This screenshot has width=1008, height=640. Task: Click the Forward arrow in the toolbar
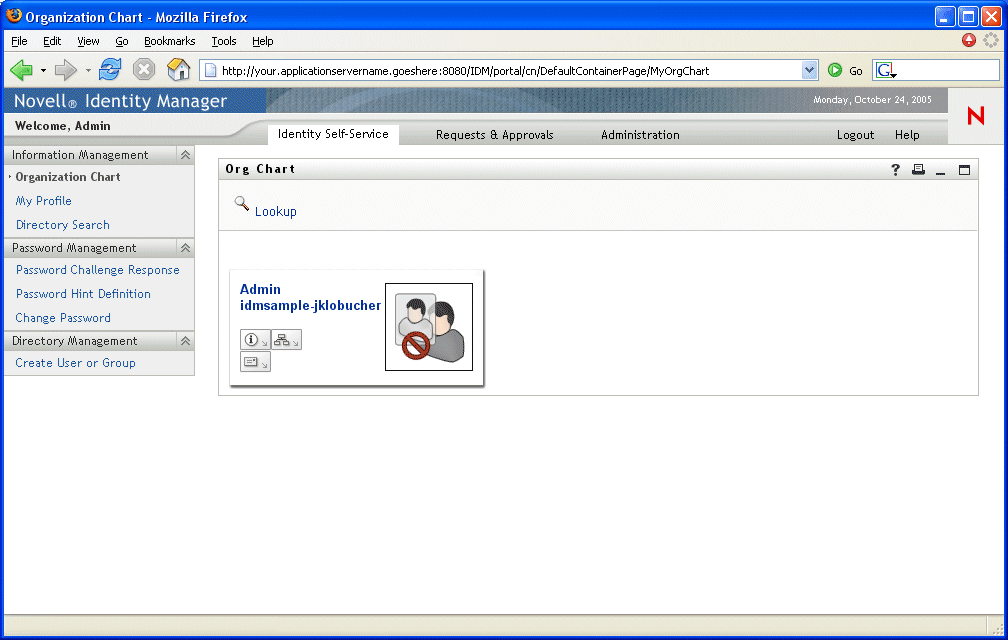[66, 69]
